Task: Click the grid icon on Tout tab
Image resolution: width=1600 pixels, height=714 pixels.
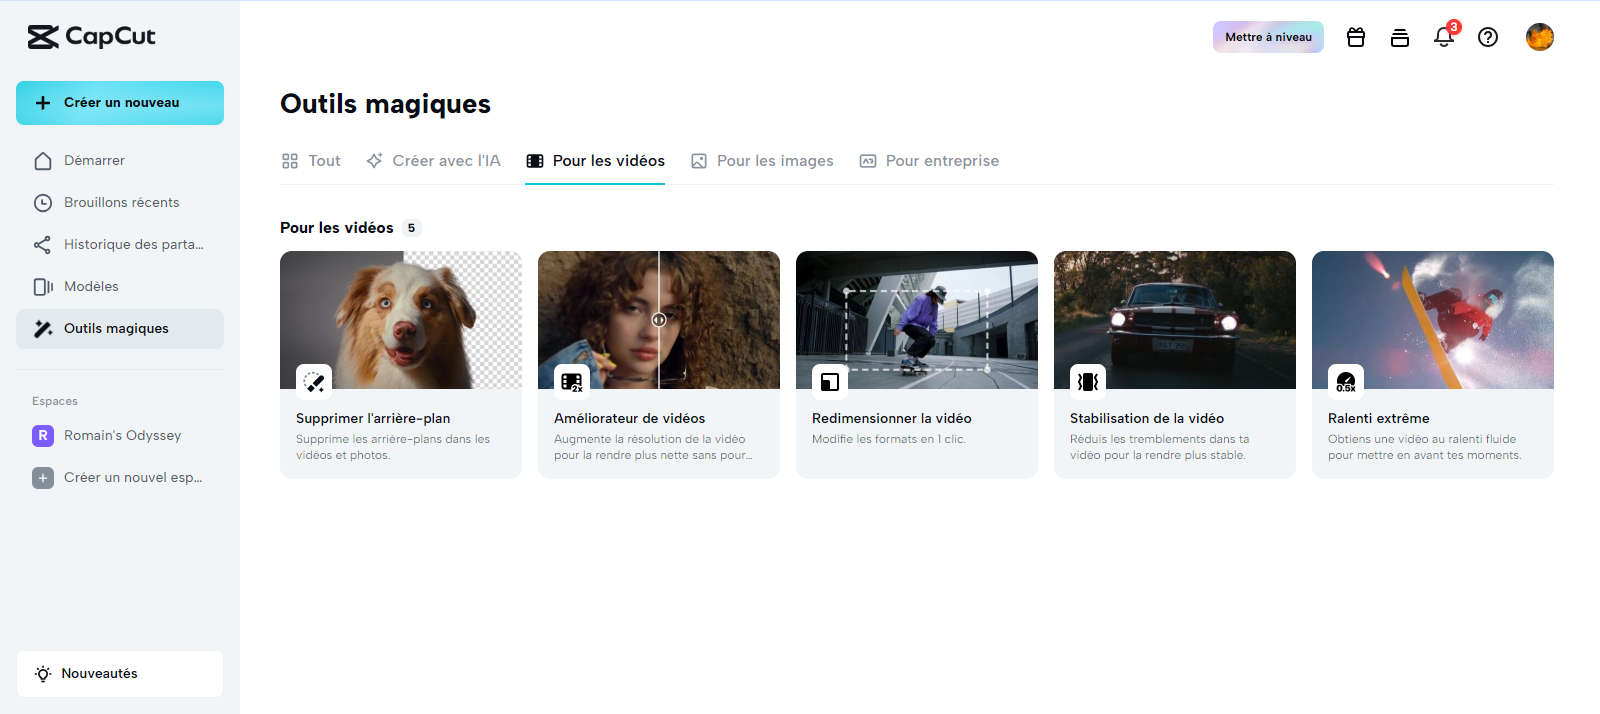Action: (x=290, y=161)
